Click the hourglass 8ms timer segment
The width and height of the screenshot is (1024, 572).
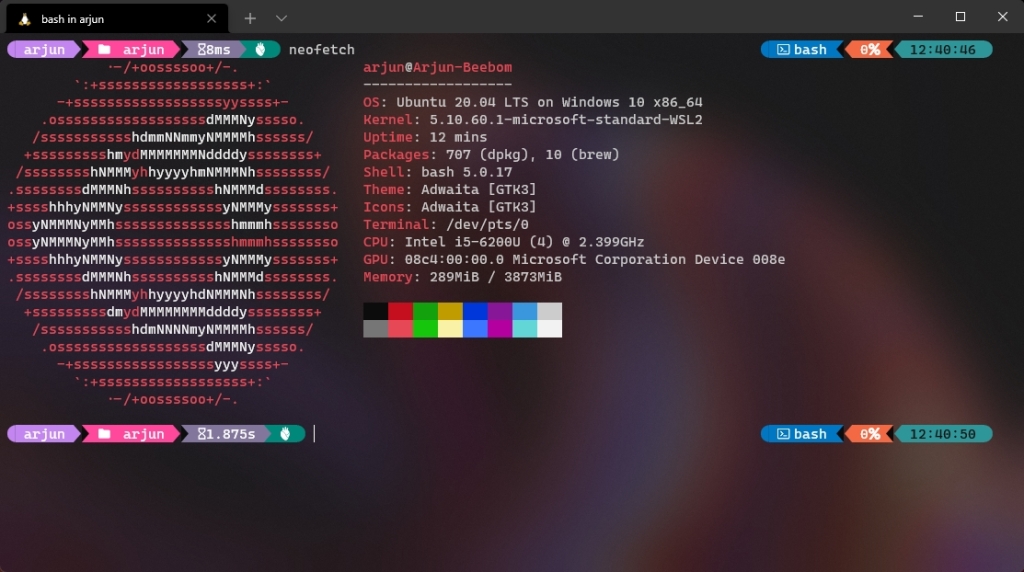[214, 50]
